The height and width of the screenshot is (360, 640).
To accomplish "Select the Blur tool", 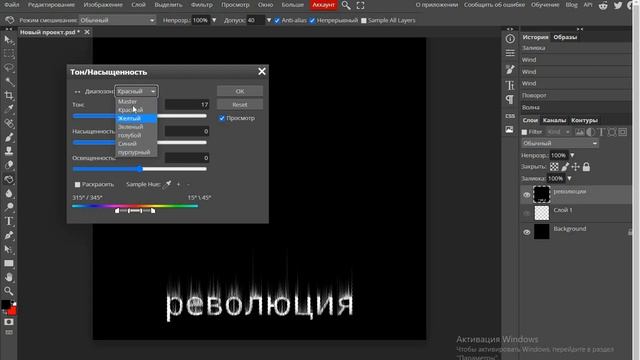I will 9,193.
